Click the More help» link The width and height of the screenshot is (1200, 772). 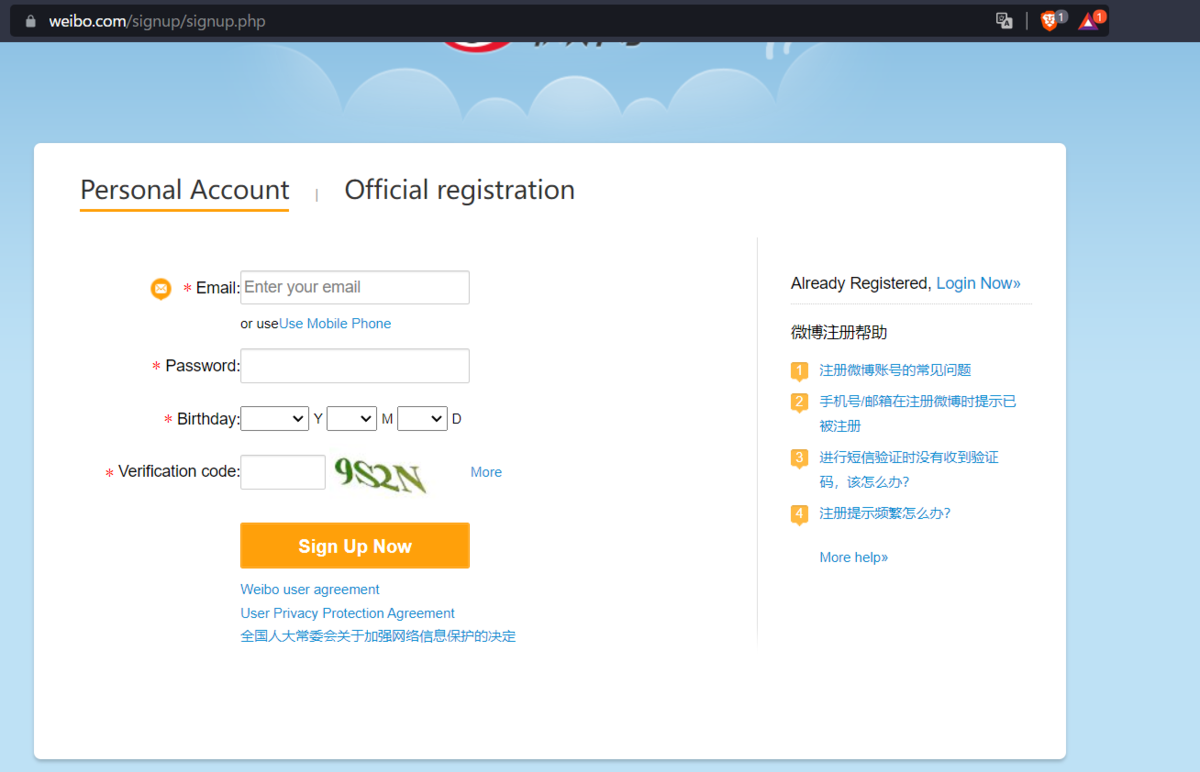854,558
